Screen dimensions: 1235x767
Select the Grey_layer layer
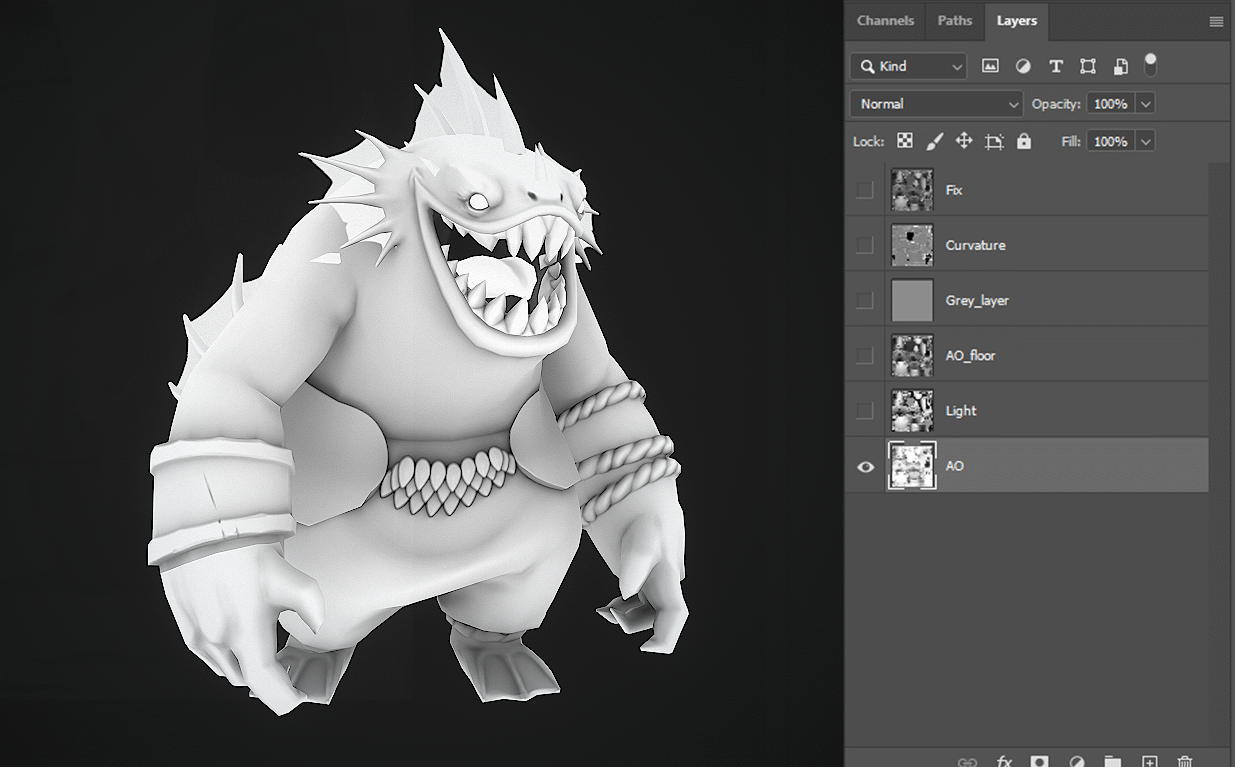pos(977,300)
